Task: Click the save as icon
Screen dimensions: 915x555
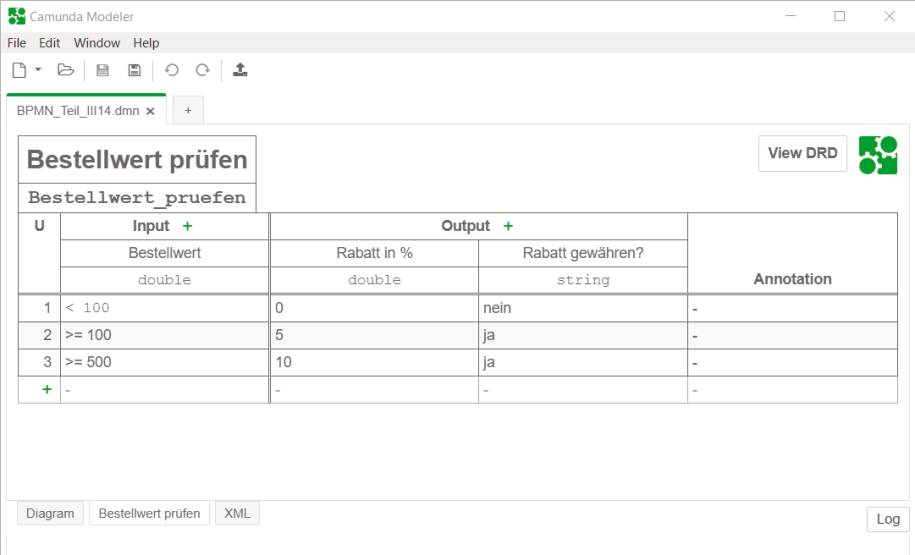Action: [x=134, y=70]
